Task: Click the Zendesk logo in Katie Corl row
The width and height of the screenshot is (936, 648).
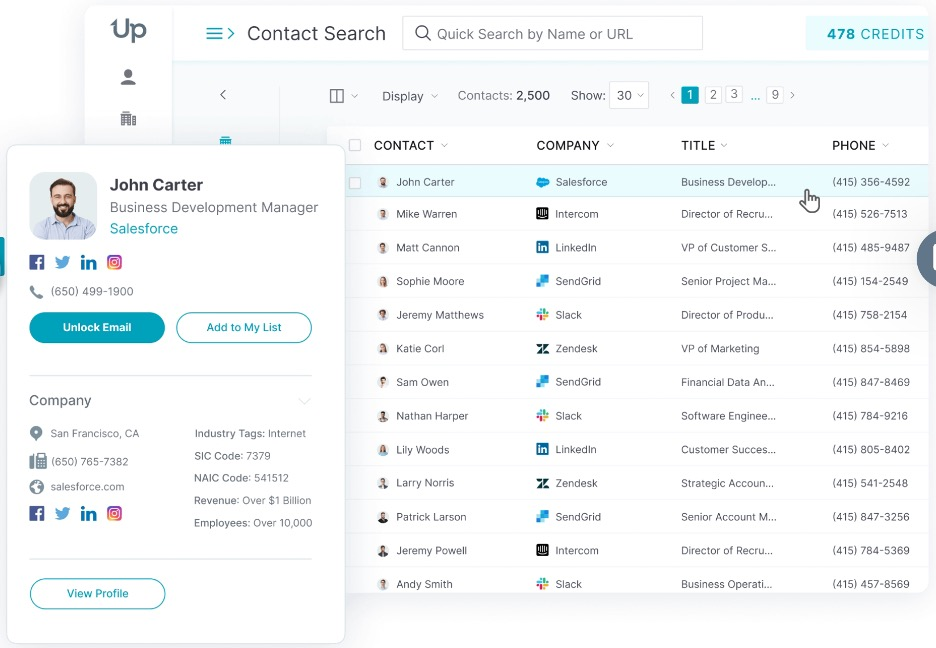Action: (x=542, y=348)
